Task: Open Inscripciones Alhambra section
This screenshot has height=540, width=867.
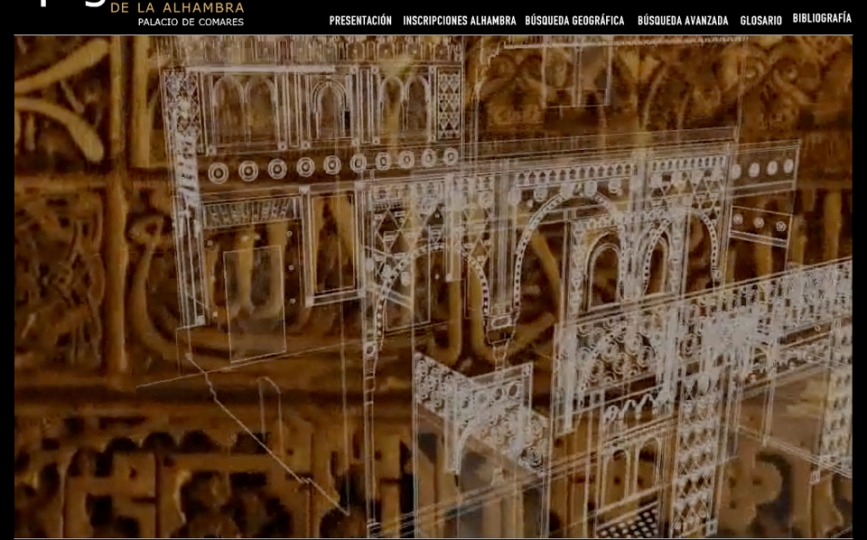Action: pos(459,20)
